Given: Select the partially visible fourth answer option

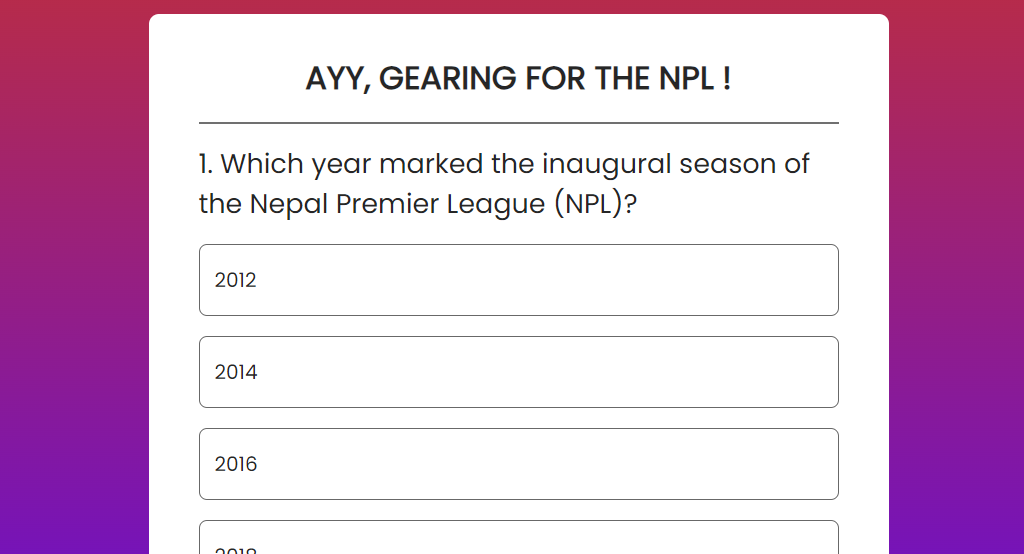Looking at the screenshot, I should 518,540.
